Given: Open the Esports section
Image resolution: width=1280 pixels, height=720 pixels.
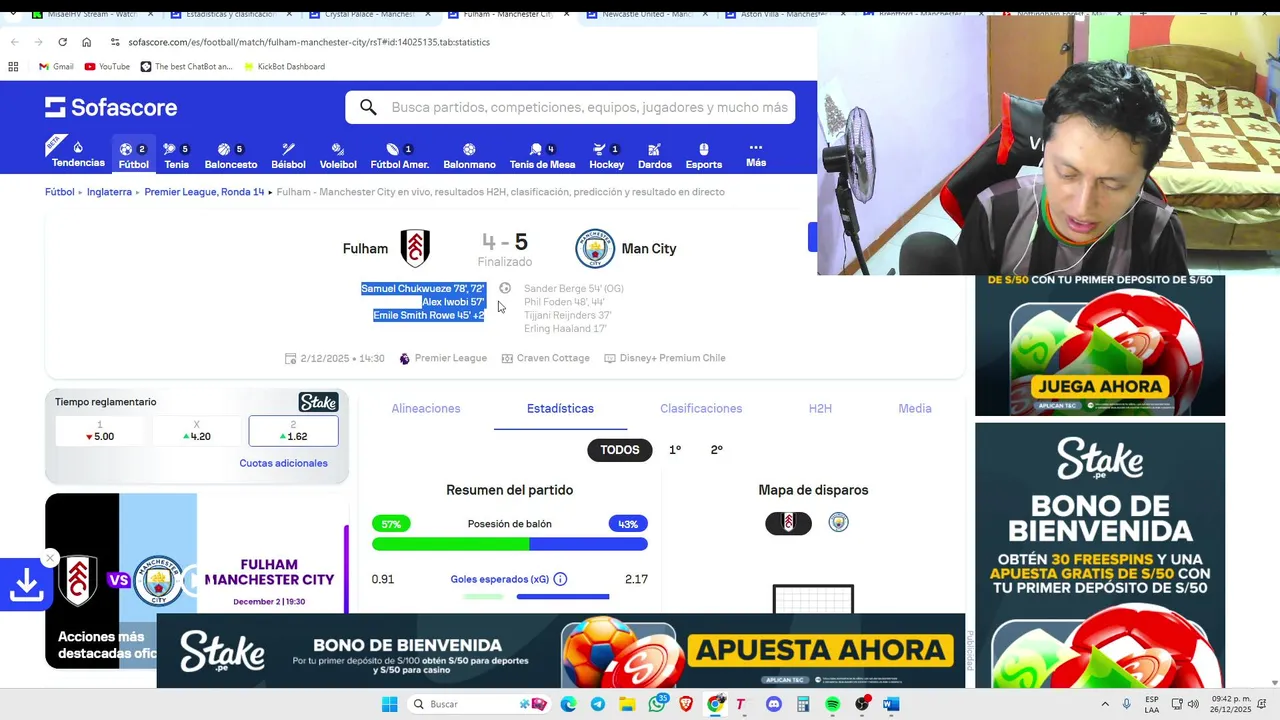Looking at the screenshot, I should (703, 154).
